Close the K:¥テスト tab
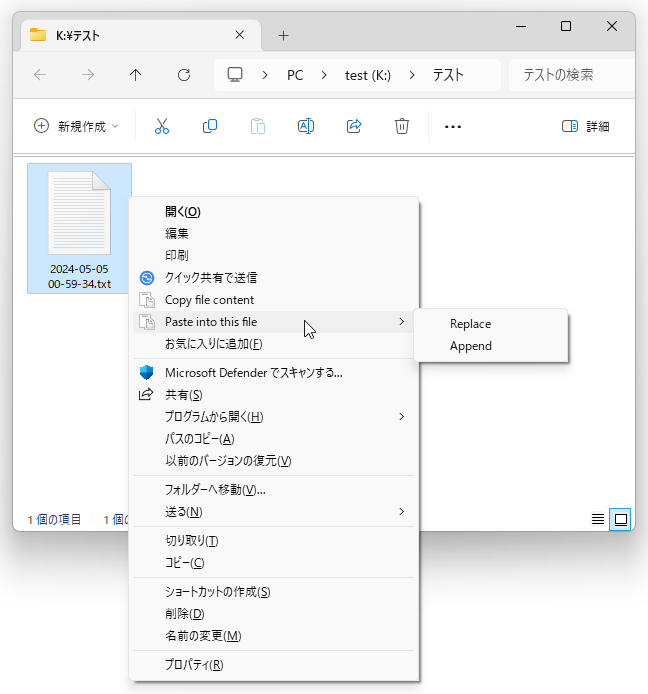This screenshot has height=694, width=648. 239,35
